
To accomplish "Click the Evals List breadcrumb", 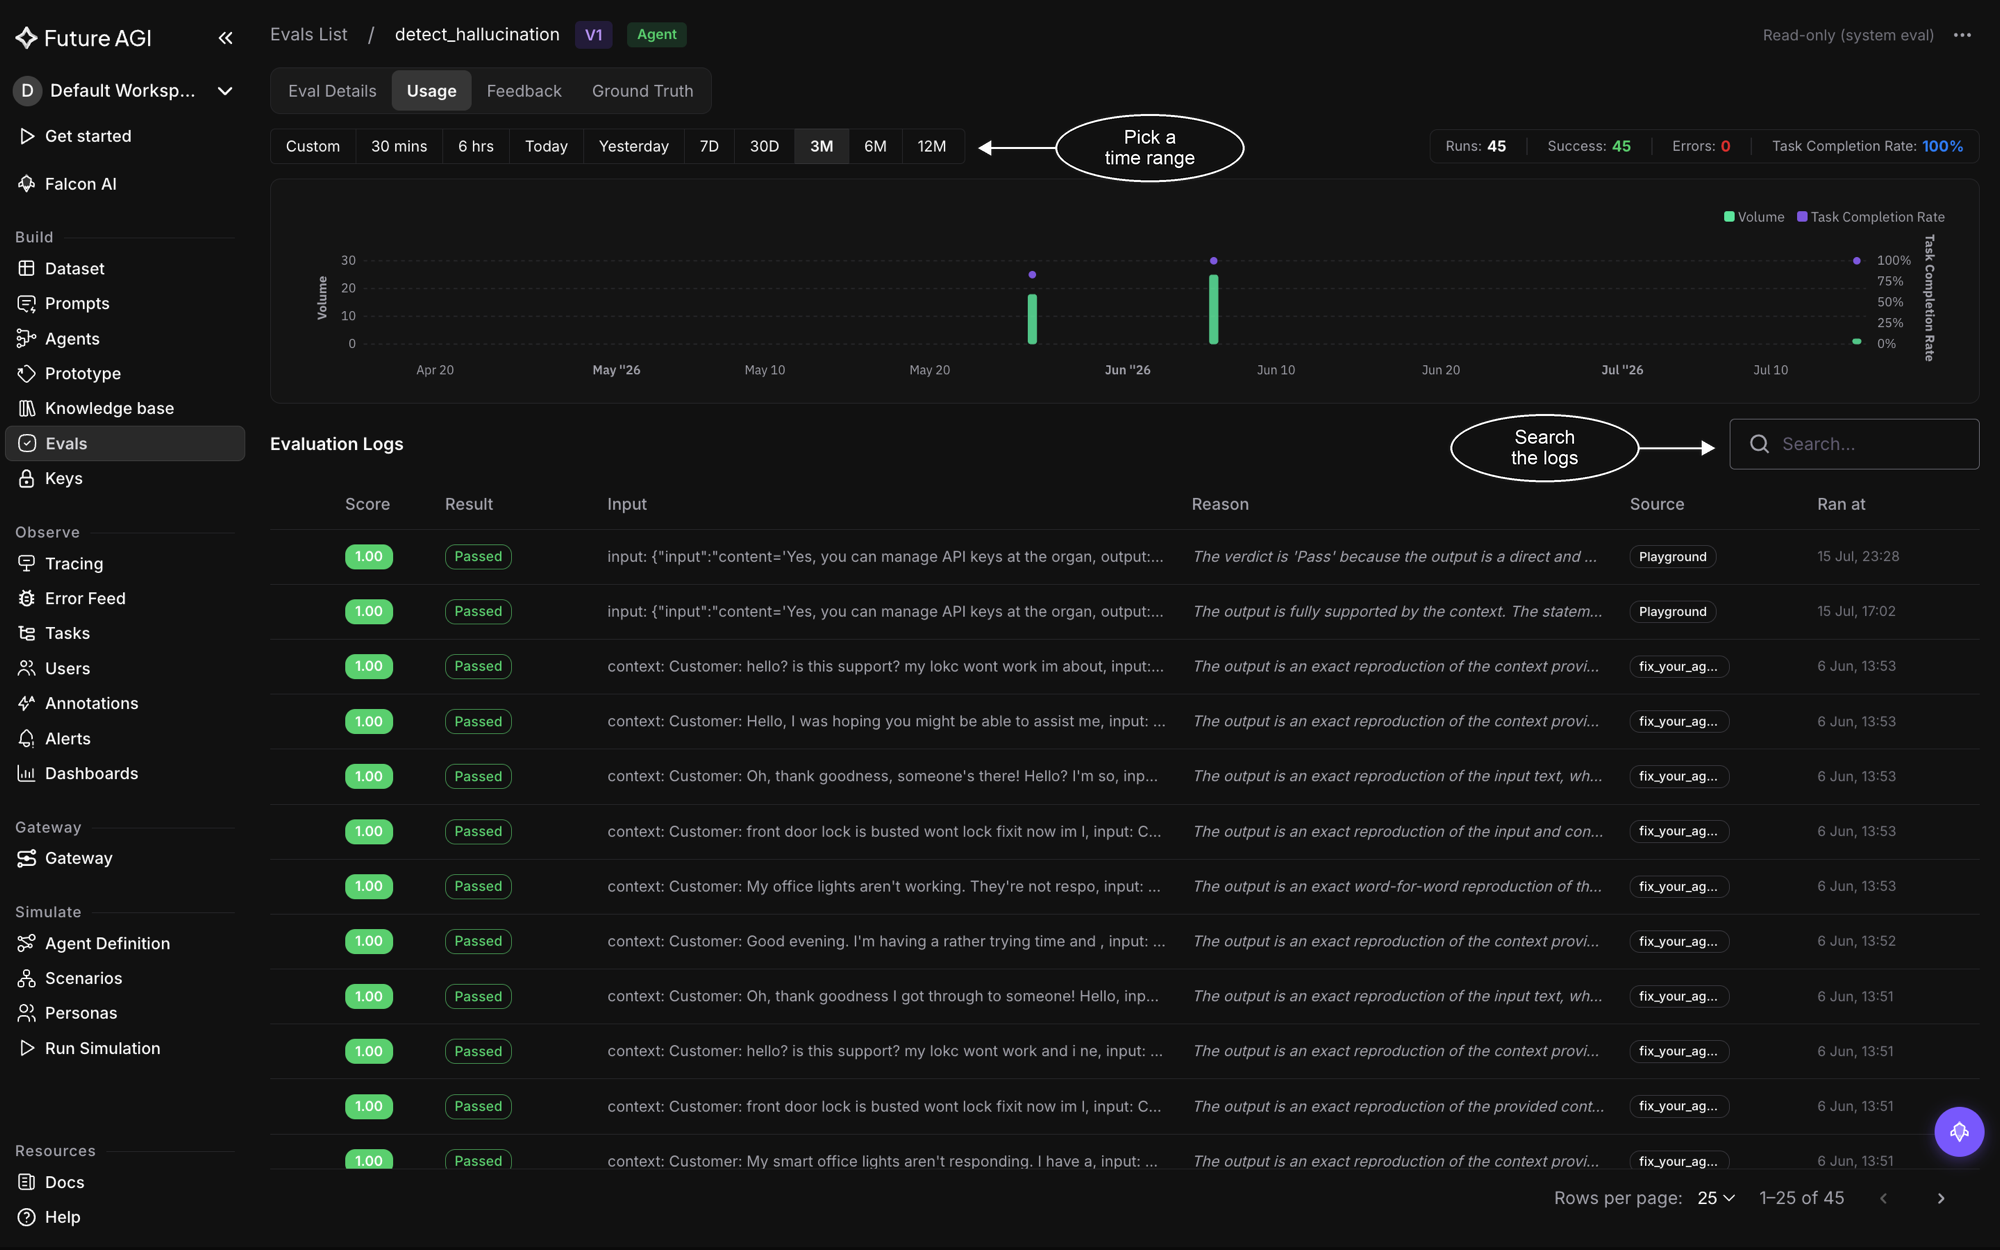I will click(309, 34).
